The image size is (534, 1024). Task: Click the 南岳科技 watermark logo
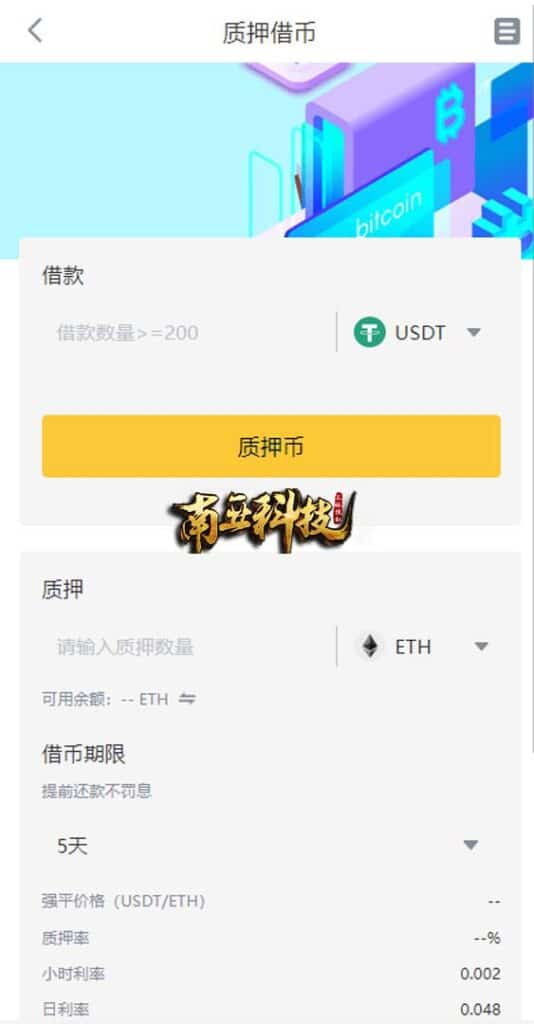pyautogui.click(x=264, y=520)
